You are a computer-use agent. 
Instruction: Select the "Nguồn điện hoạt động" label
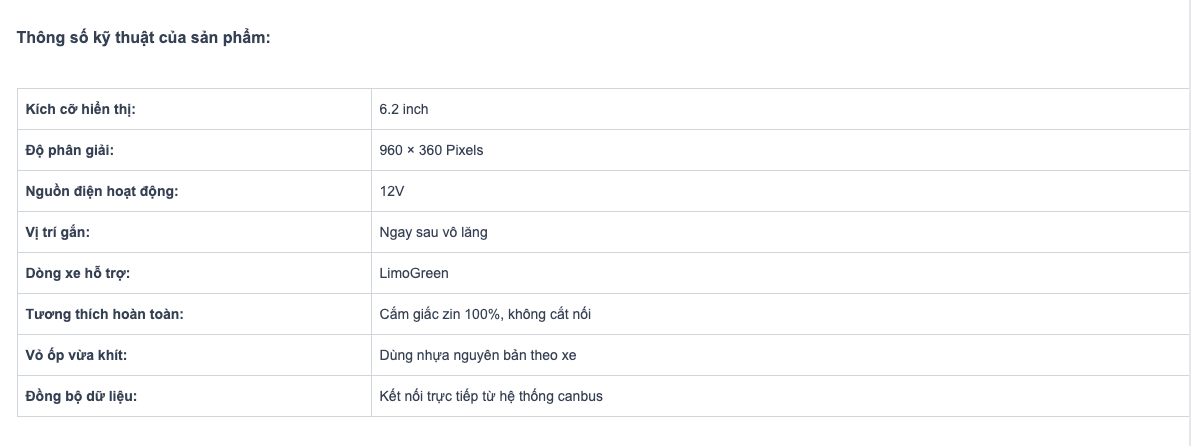pos(101,191)
